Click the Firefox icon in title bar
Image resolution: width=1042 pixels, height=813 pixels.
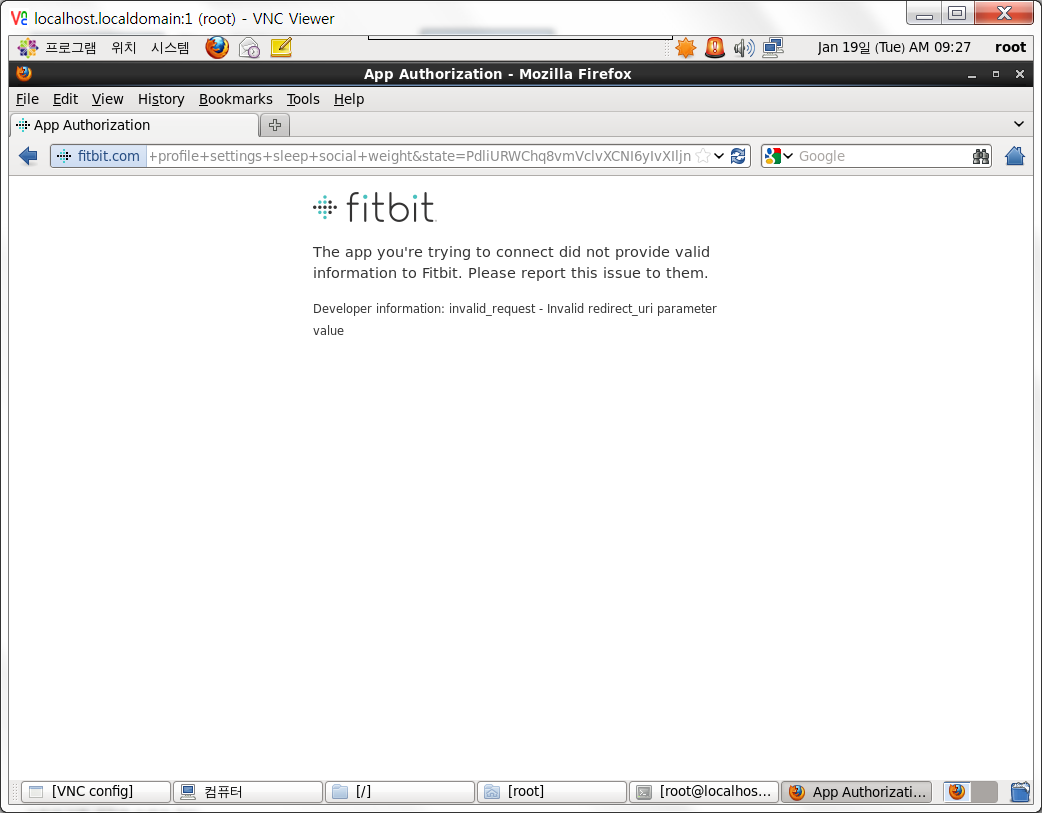tap(24, 73)
